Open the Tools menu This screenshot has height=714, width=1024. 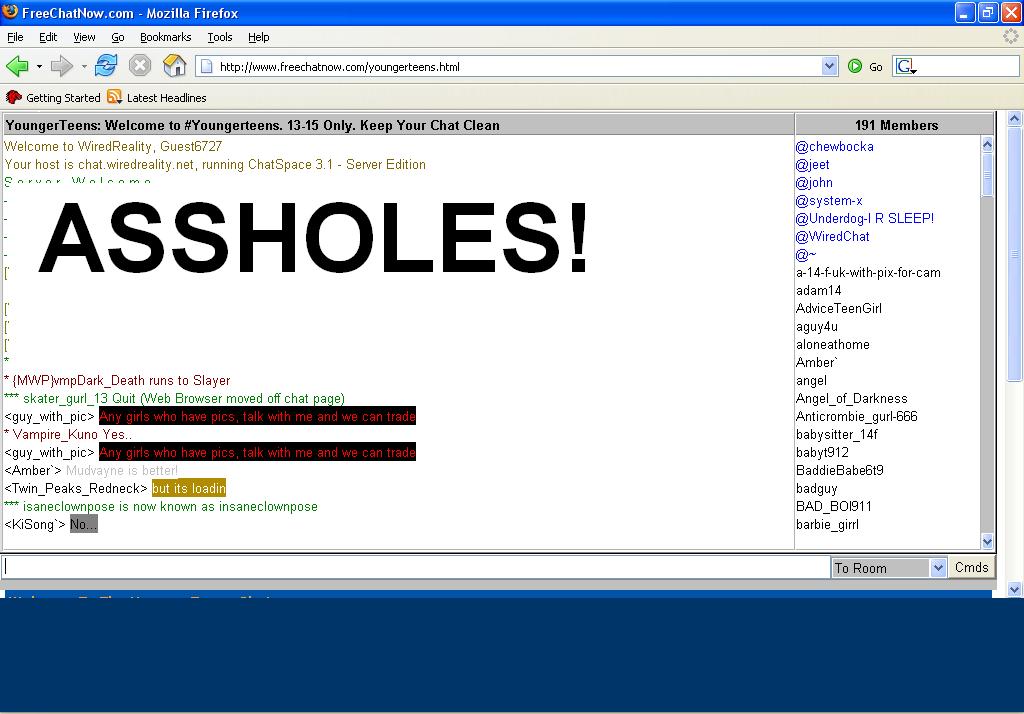(x=220, y=37)
